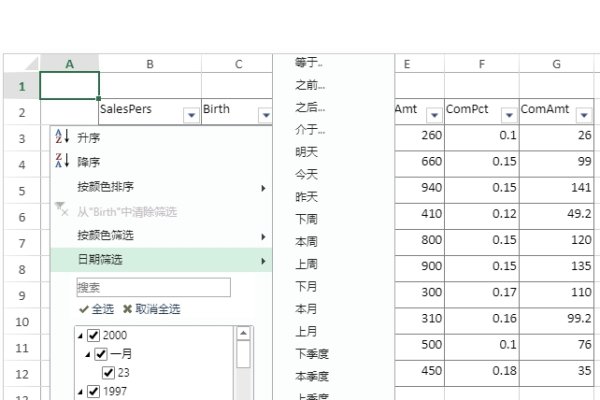Click the date list scrollbar thumb
This screenshot has width=600, height=400.
click(243, 355)
